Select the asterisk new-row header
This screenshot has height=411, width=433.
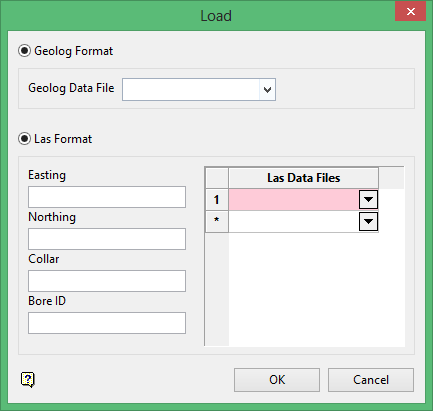[x=217, y=221]
